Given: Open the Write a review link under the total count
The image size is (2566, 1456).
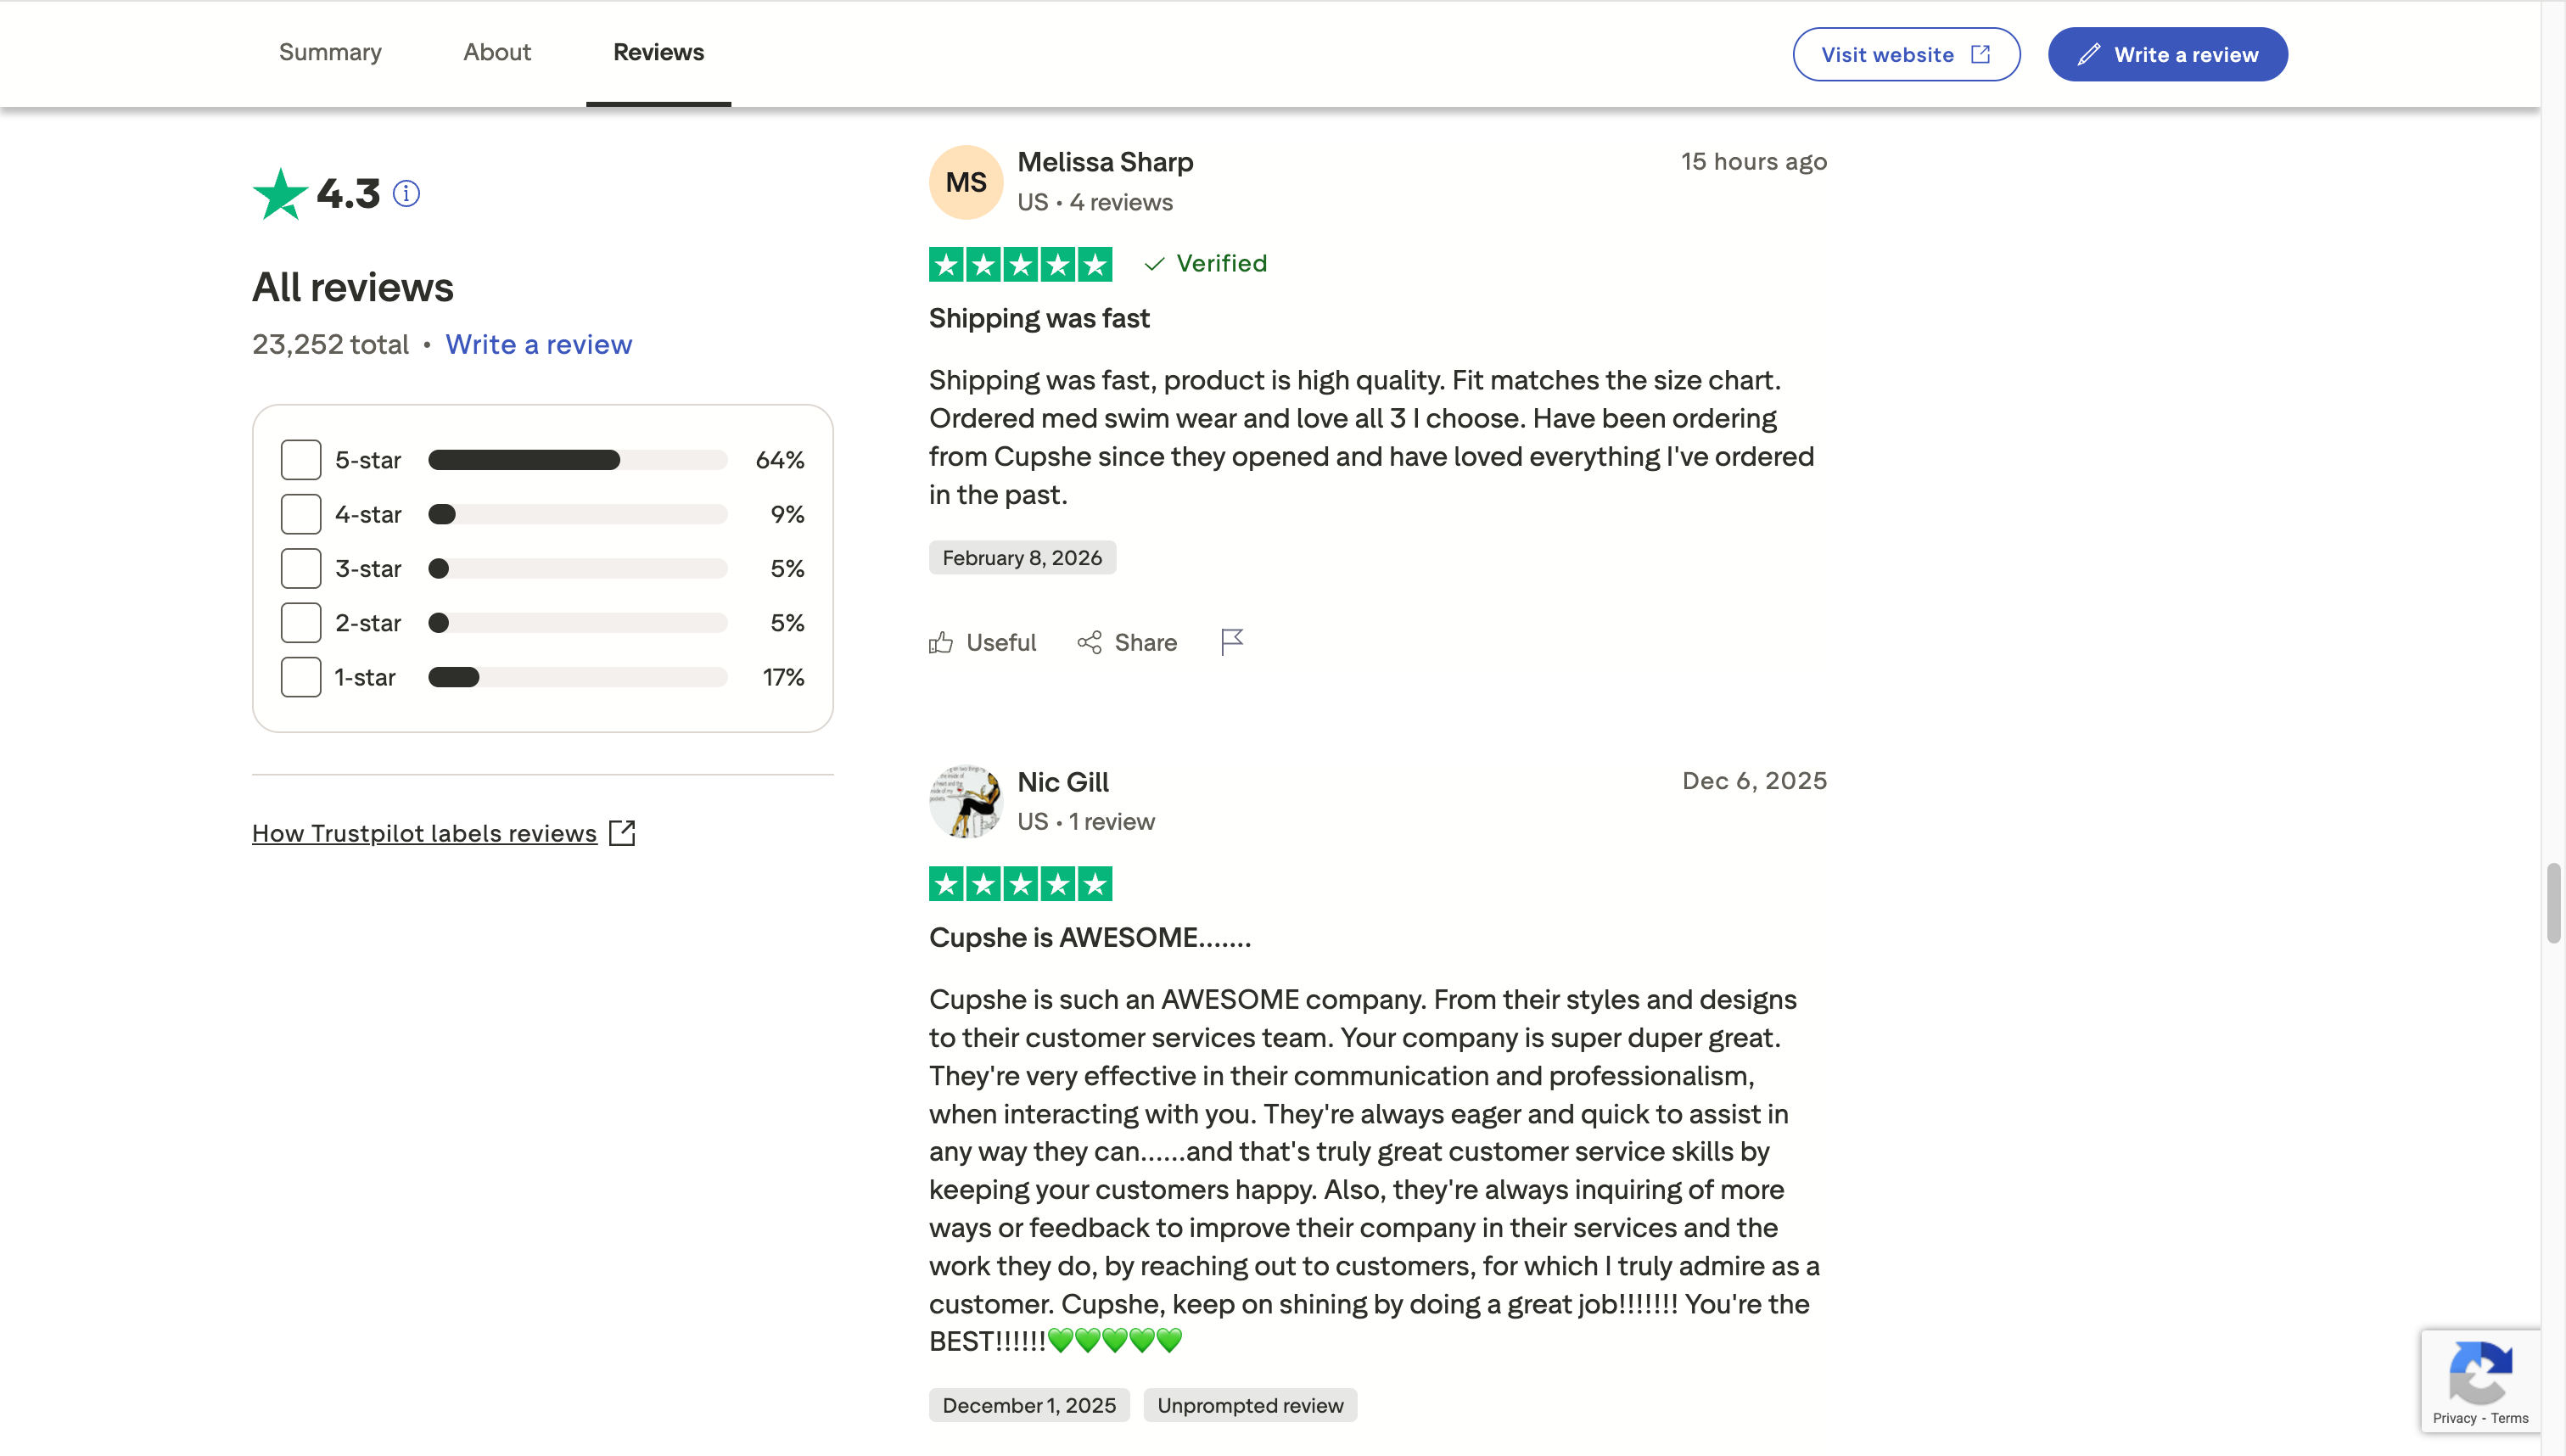Looking at the screenshot, I should point(539,344).
